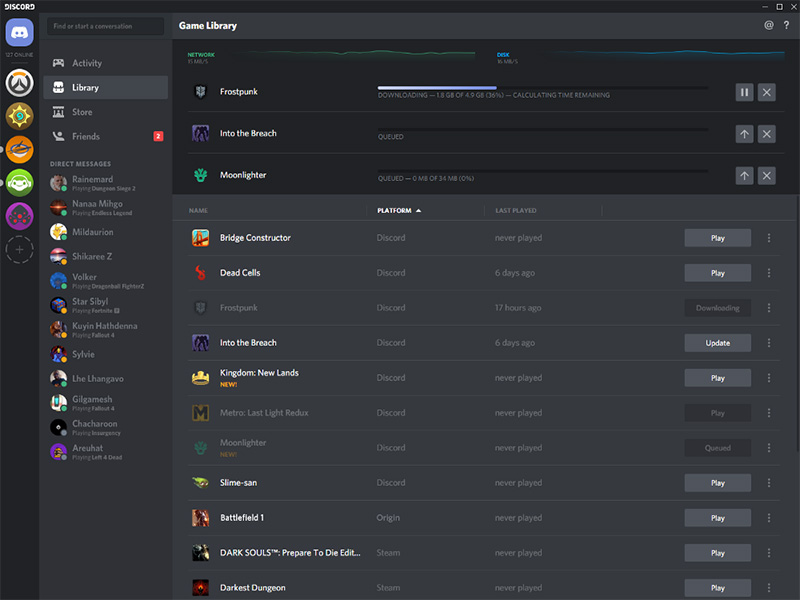Click the Kingdom: New Lands crown icon
Image resolution: width=800 pixels, height=600 pixels.
pos(200,378)
